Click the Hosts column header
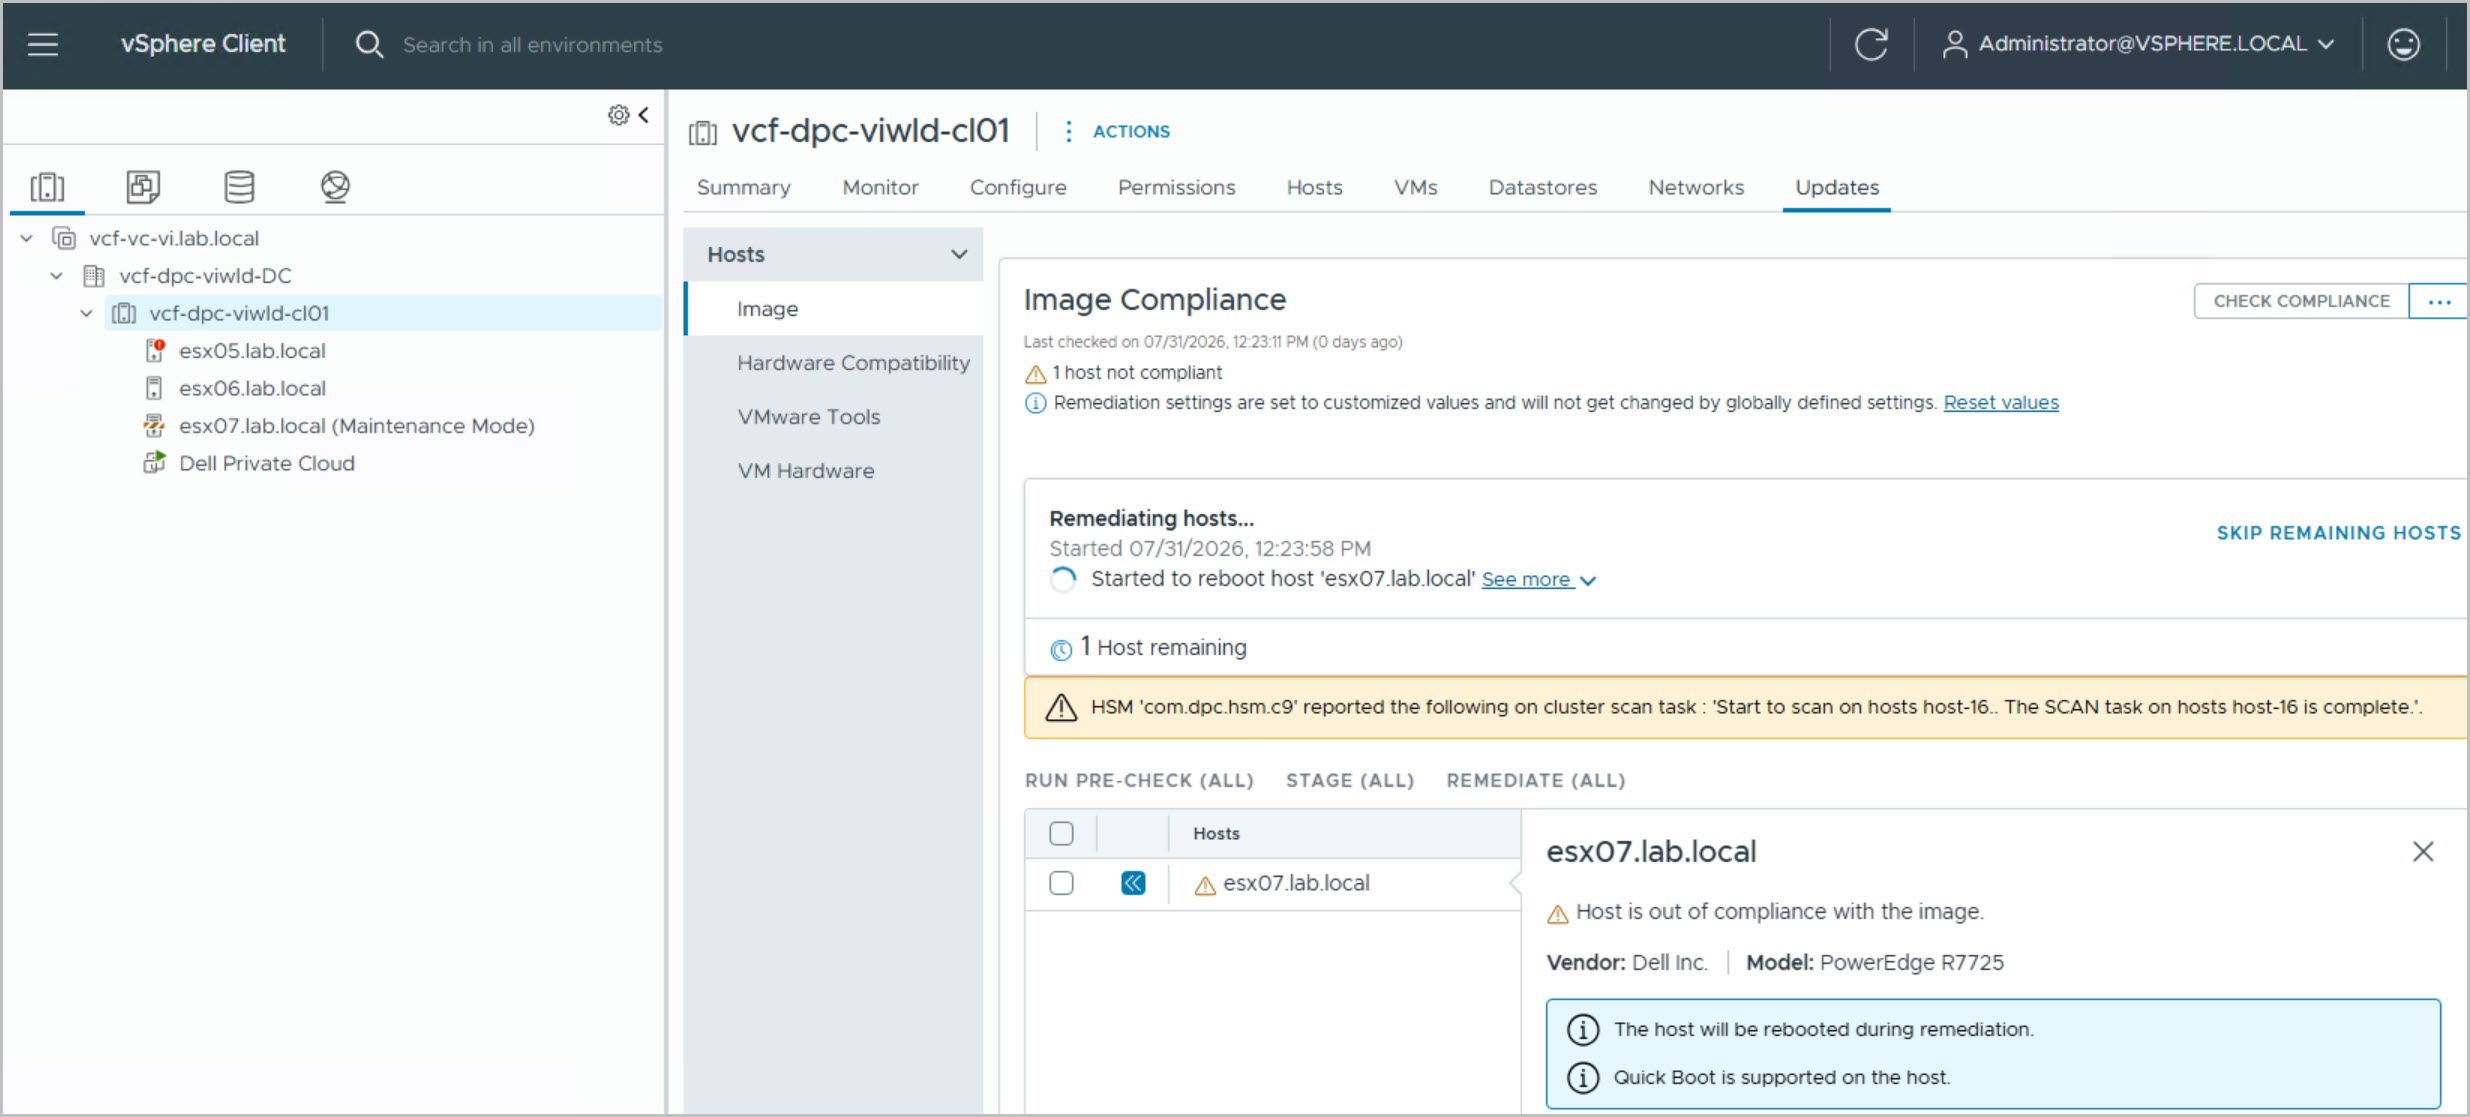This screenshot has width=2470, height=1117. coord(1216,833)
